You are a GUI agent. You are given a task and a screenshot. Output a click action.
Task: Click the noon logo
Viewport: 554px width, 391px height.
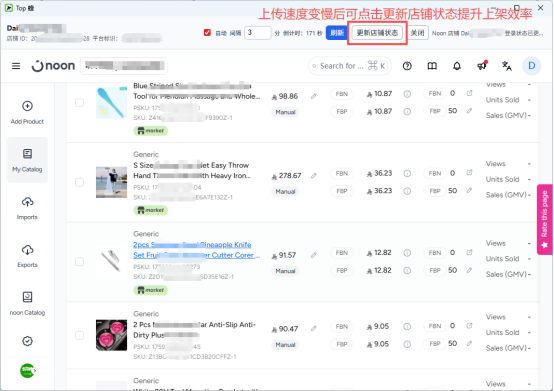53,66
